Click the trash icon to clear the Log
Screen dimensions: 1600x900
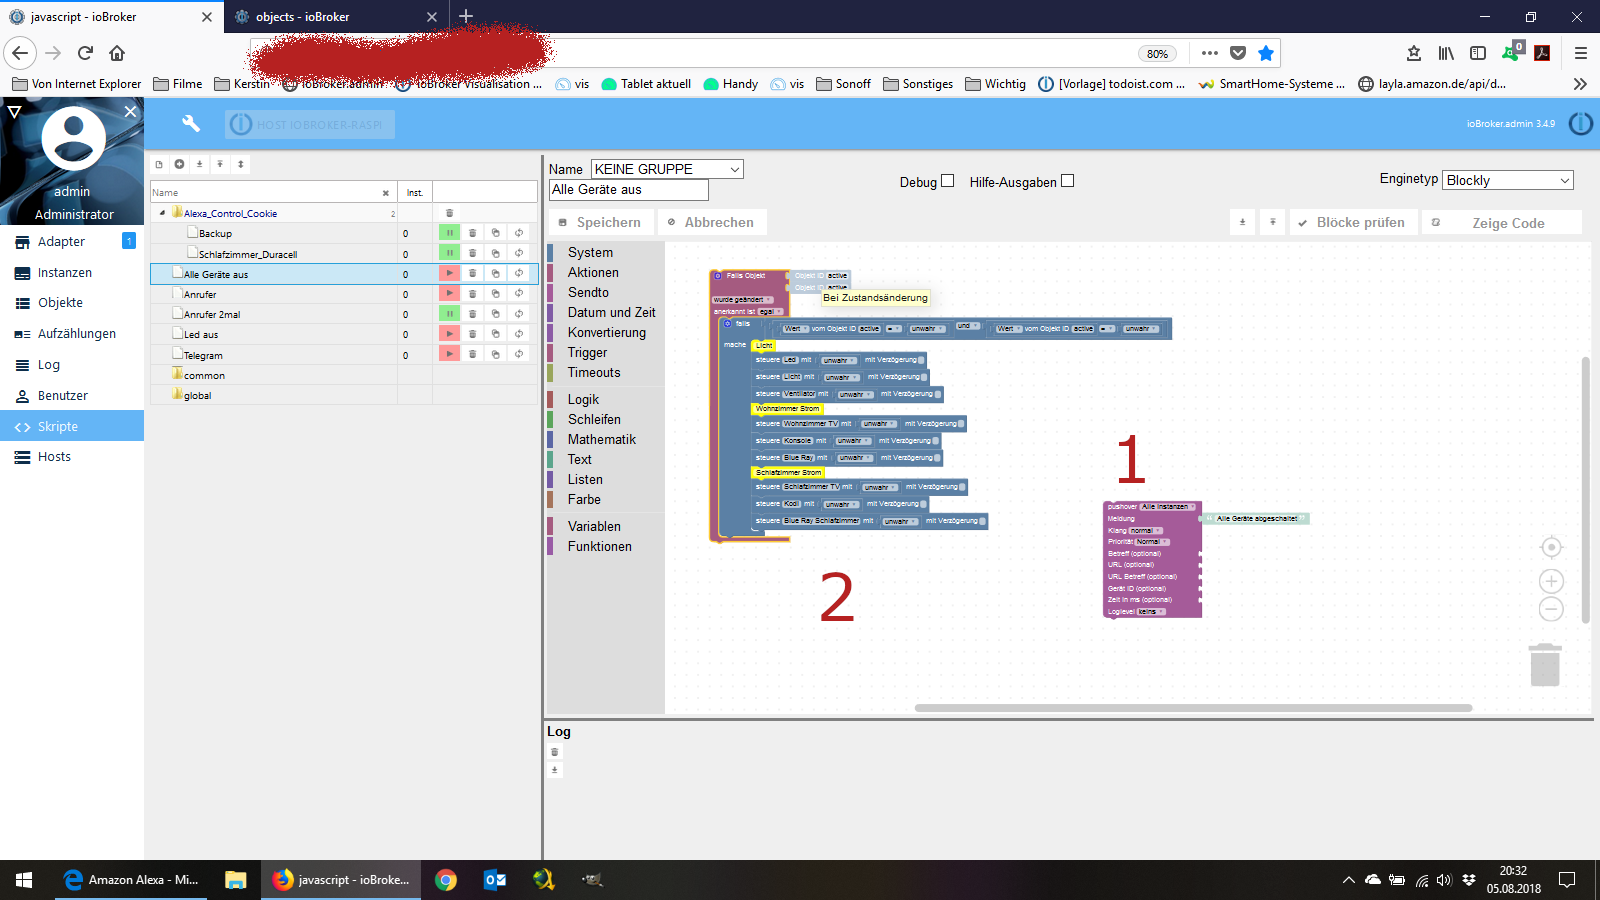point(555,752)
